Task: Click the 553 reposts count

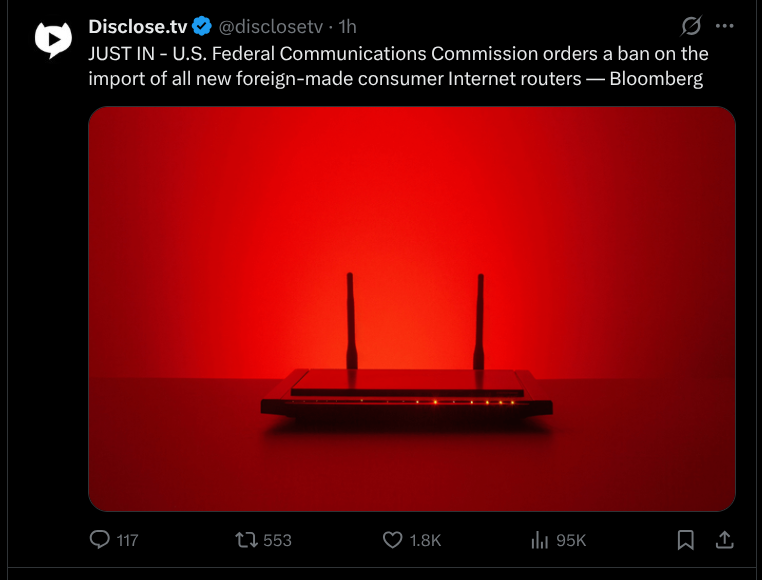Action: pyautogui.click(x=276, y=540)
